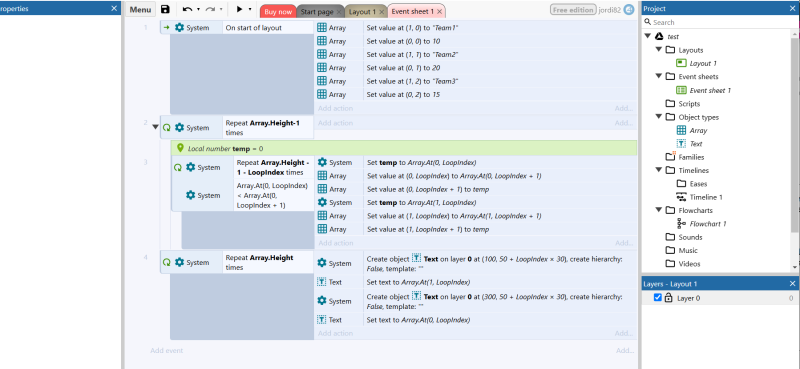Click the Preview play button
This screenshot has width=800, height=369.
pos(239,9)
